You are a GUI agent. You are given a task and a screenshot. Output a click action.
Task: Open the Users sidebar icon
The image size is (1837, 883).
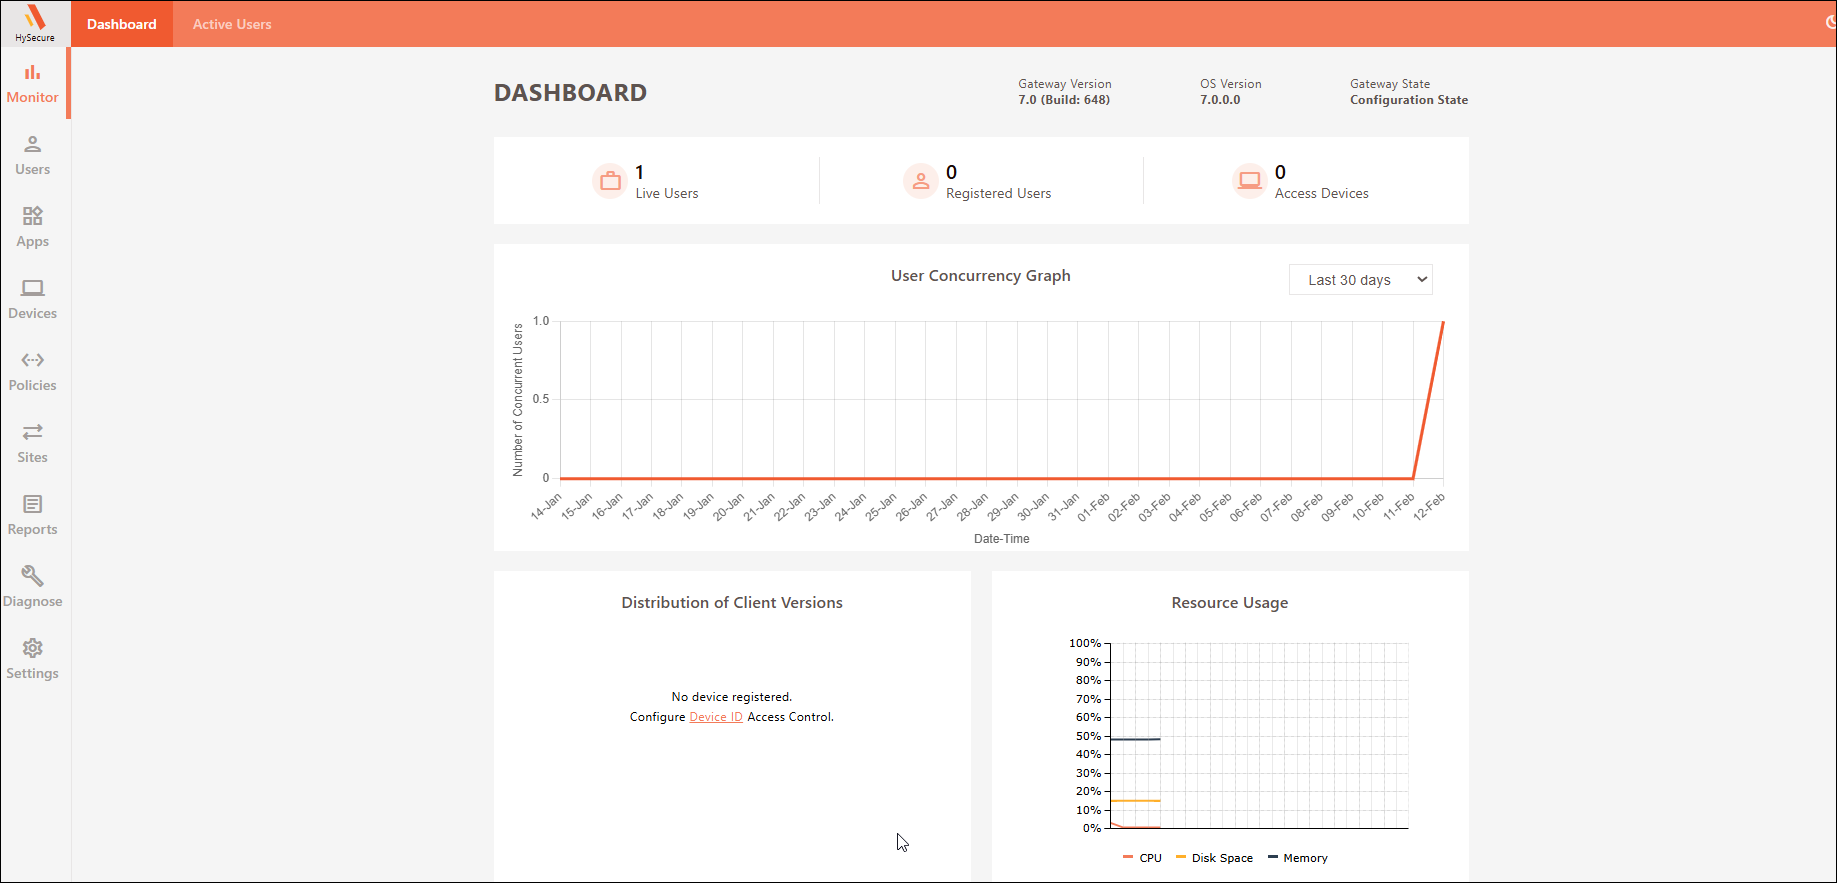click(x=33, y=155)
